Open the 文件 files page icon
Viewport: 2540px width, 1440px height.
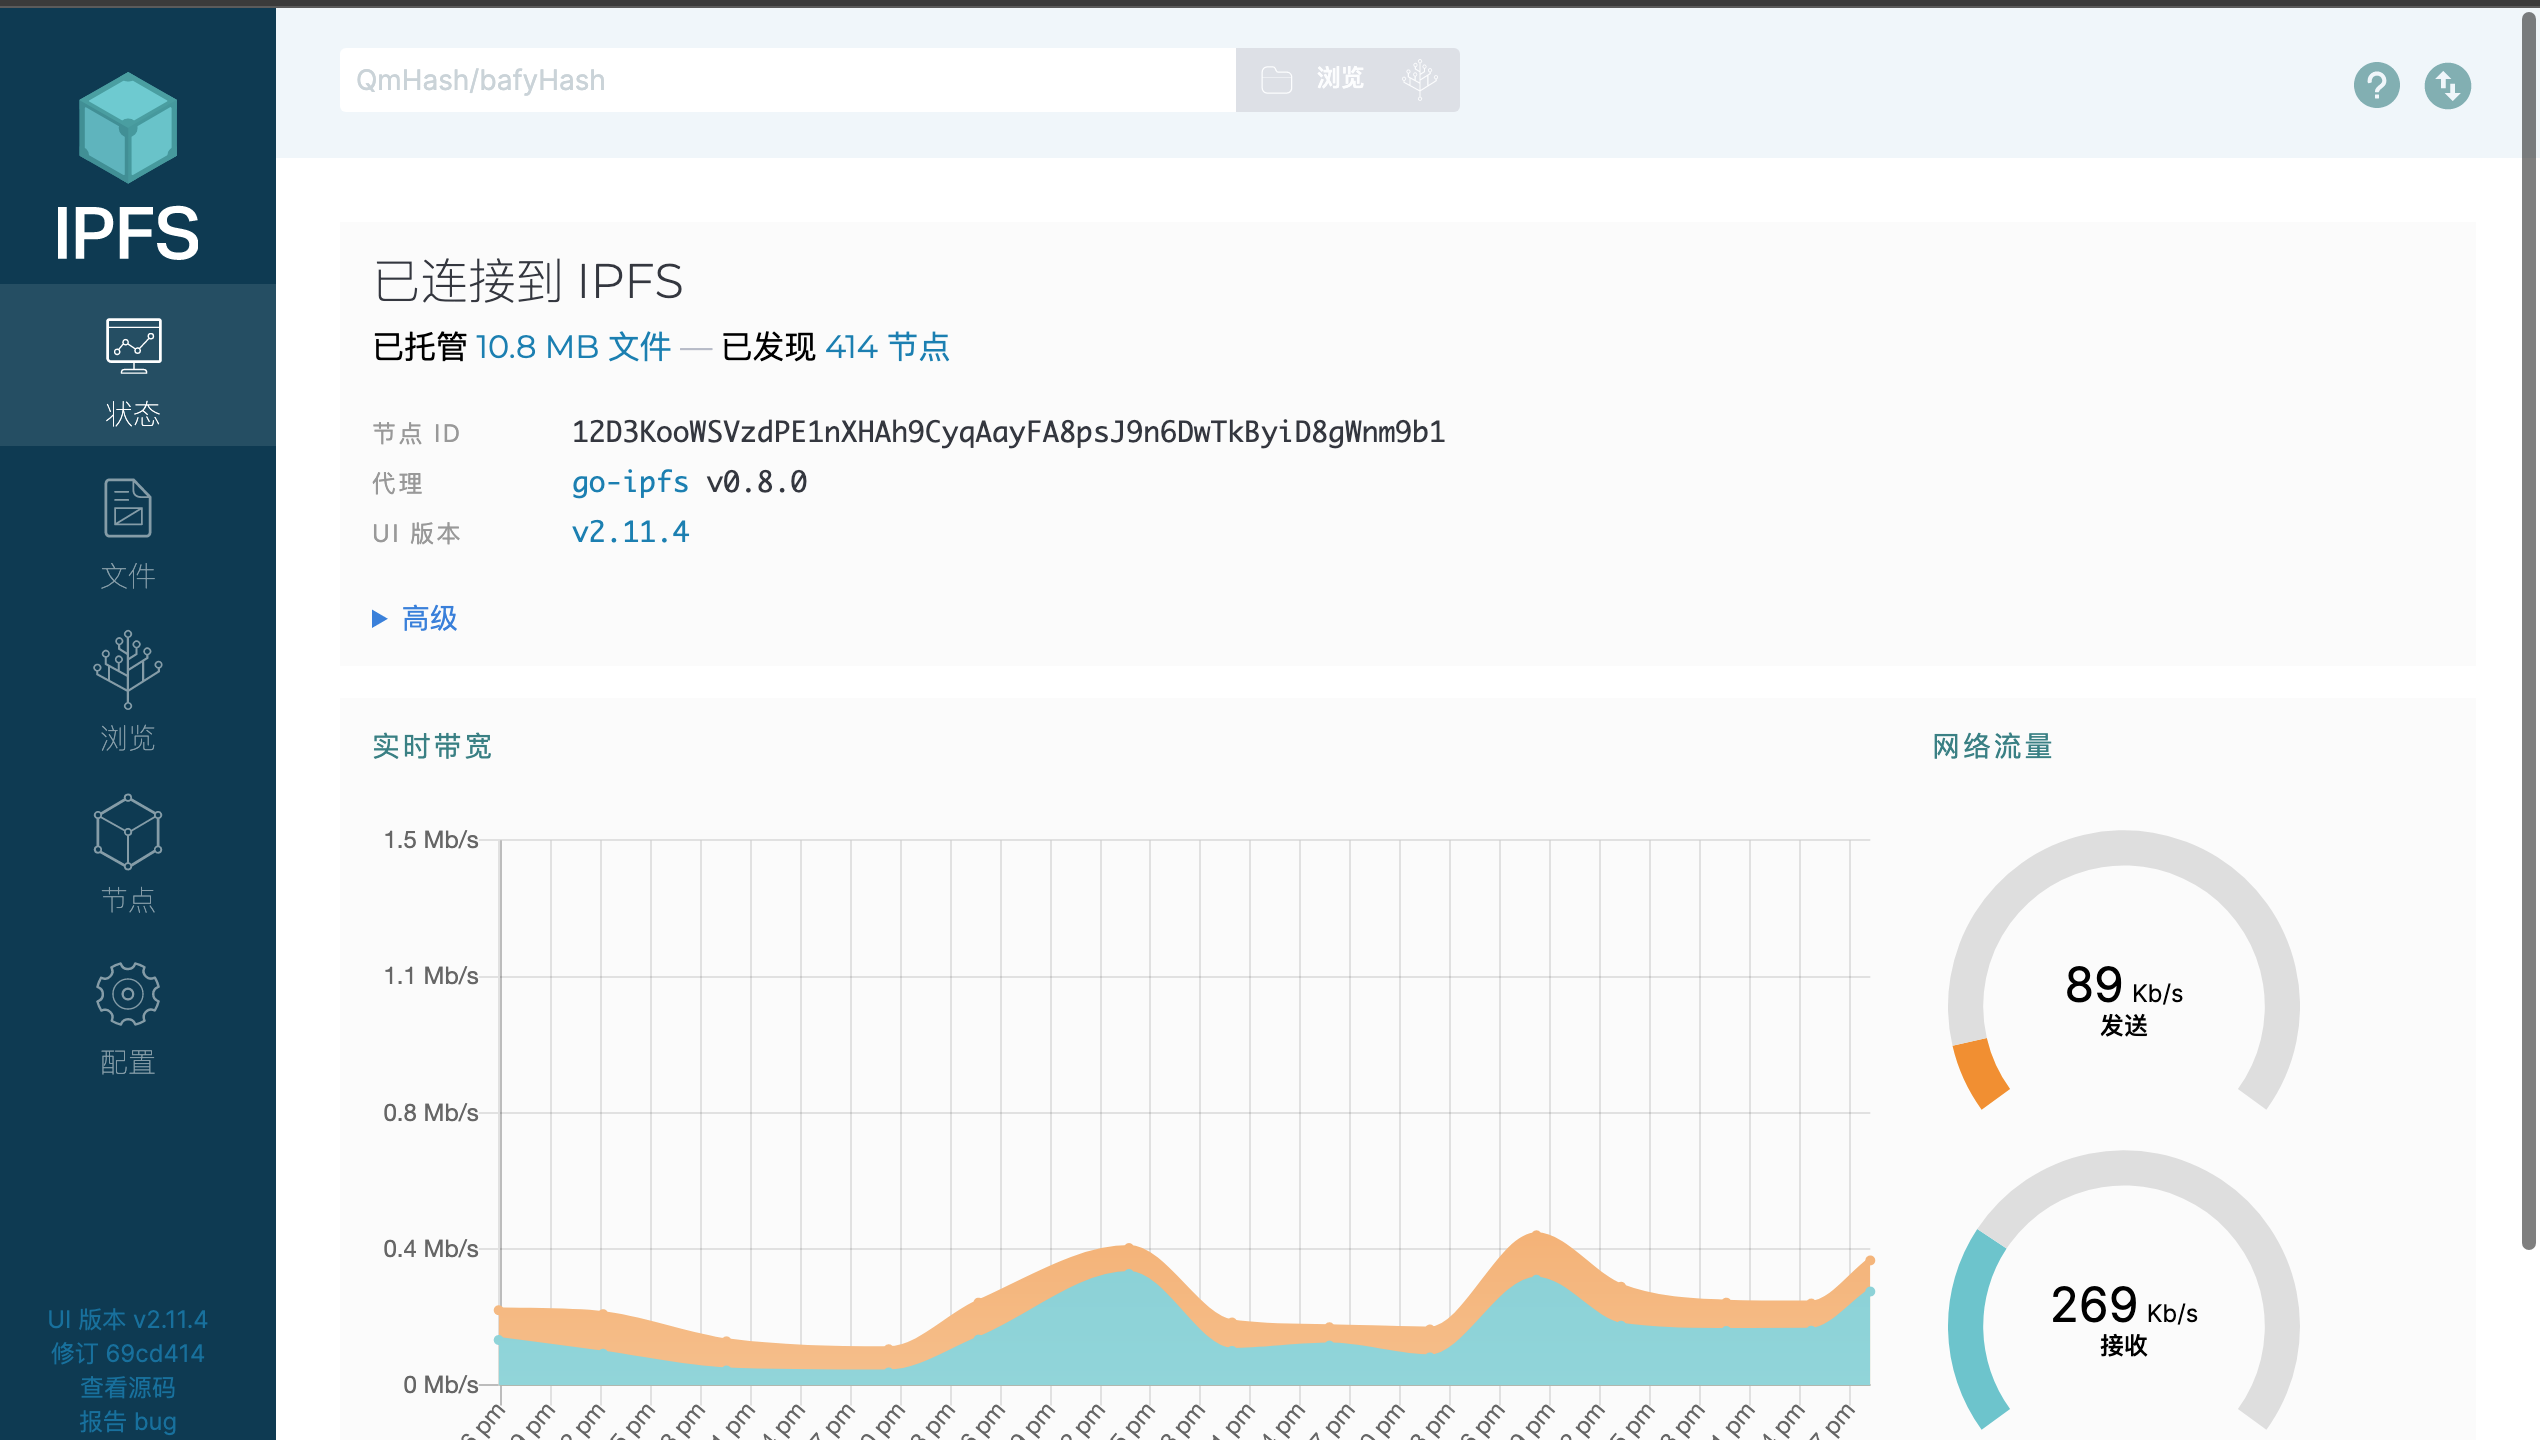click(128, 508)
